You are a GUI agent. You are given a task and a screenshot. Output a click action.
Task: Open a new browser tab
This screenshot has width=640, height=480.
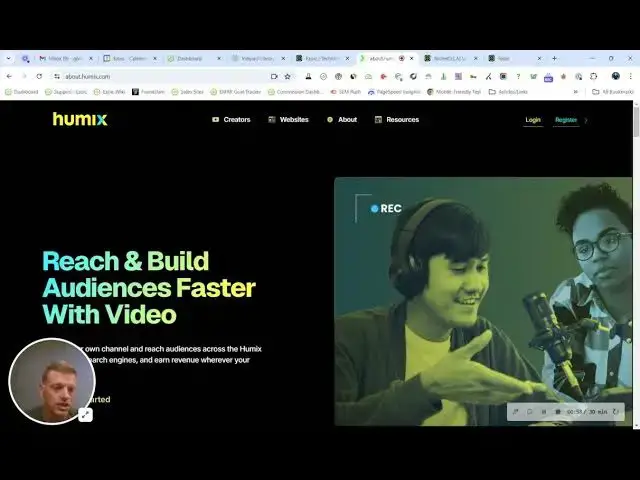(x=554, y=59)
